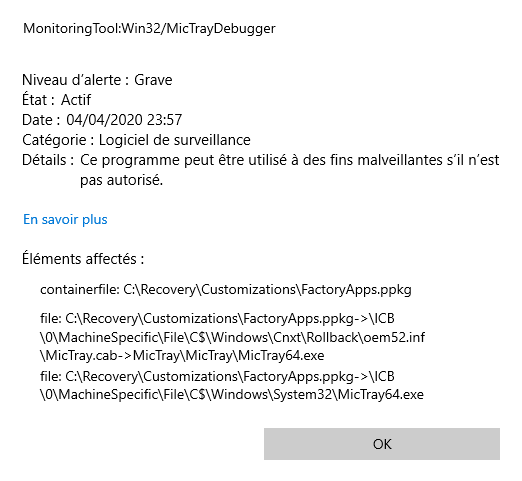Click the word Grave alert level
522x481 pixels.
point(153,80)
